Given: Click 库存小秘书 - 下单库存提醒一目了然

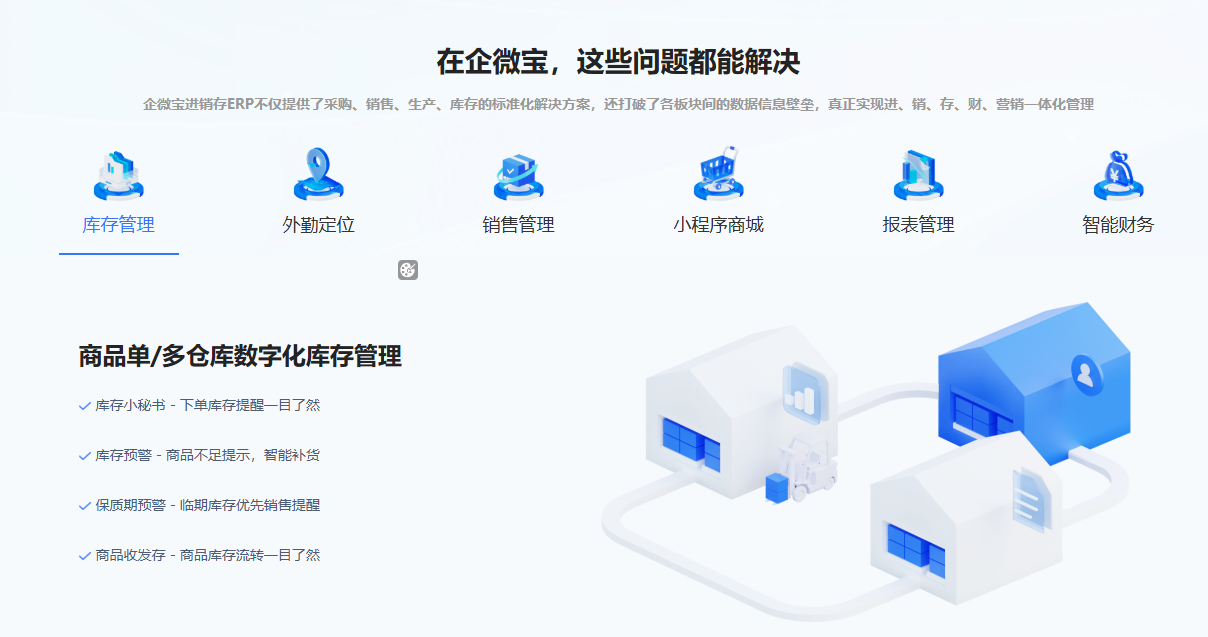Looking at the screenshot, I should (x=208, y=405).
